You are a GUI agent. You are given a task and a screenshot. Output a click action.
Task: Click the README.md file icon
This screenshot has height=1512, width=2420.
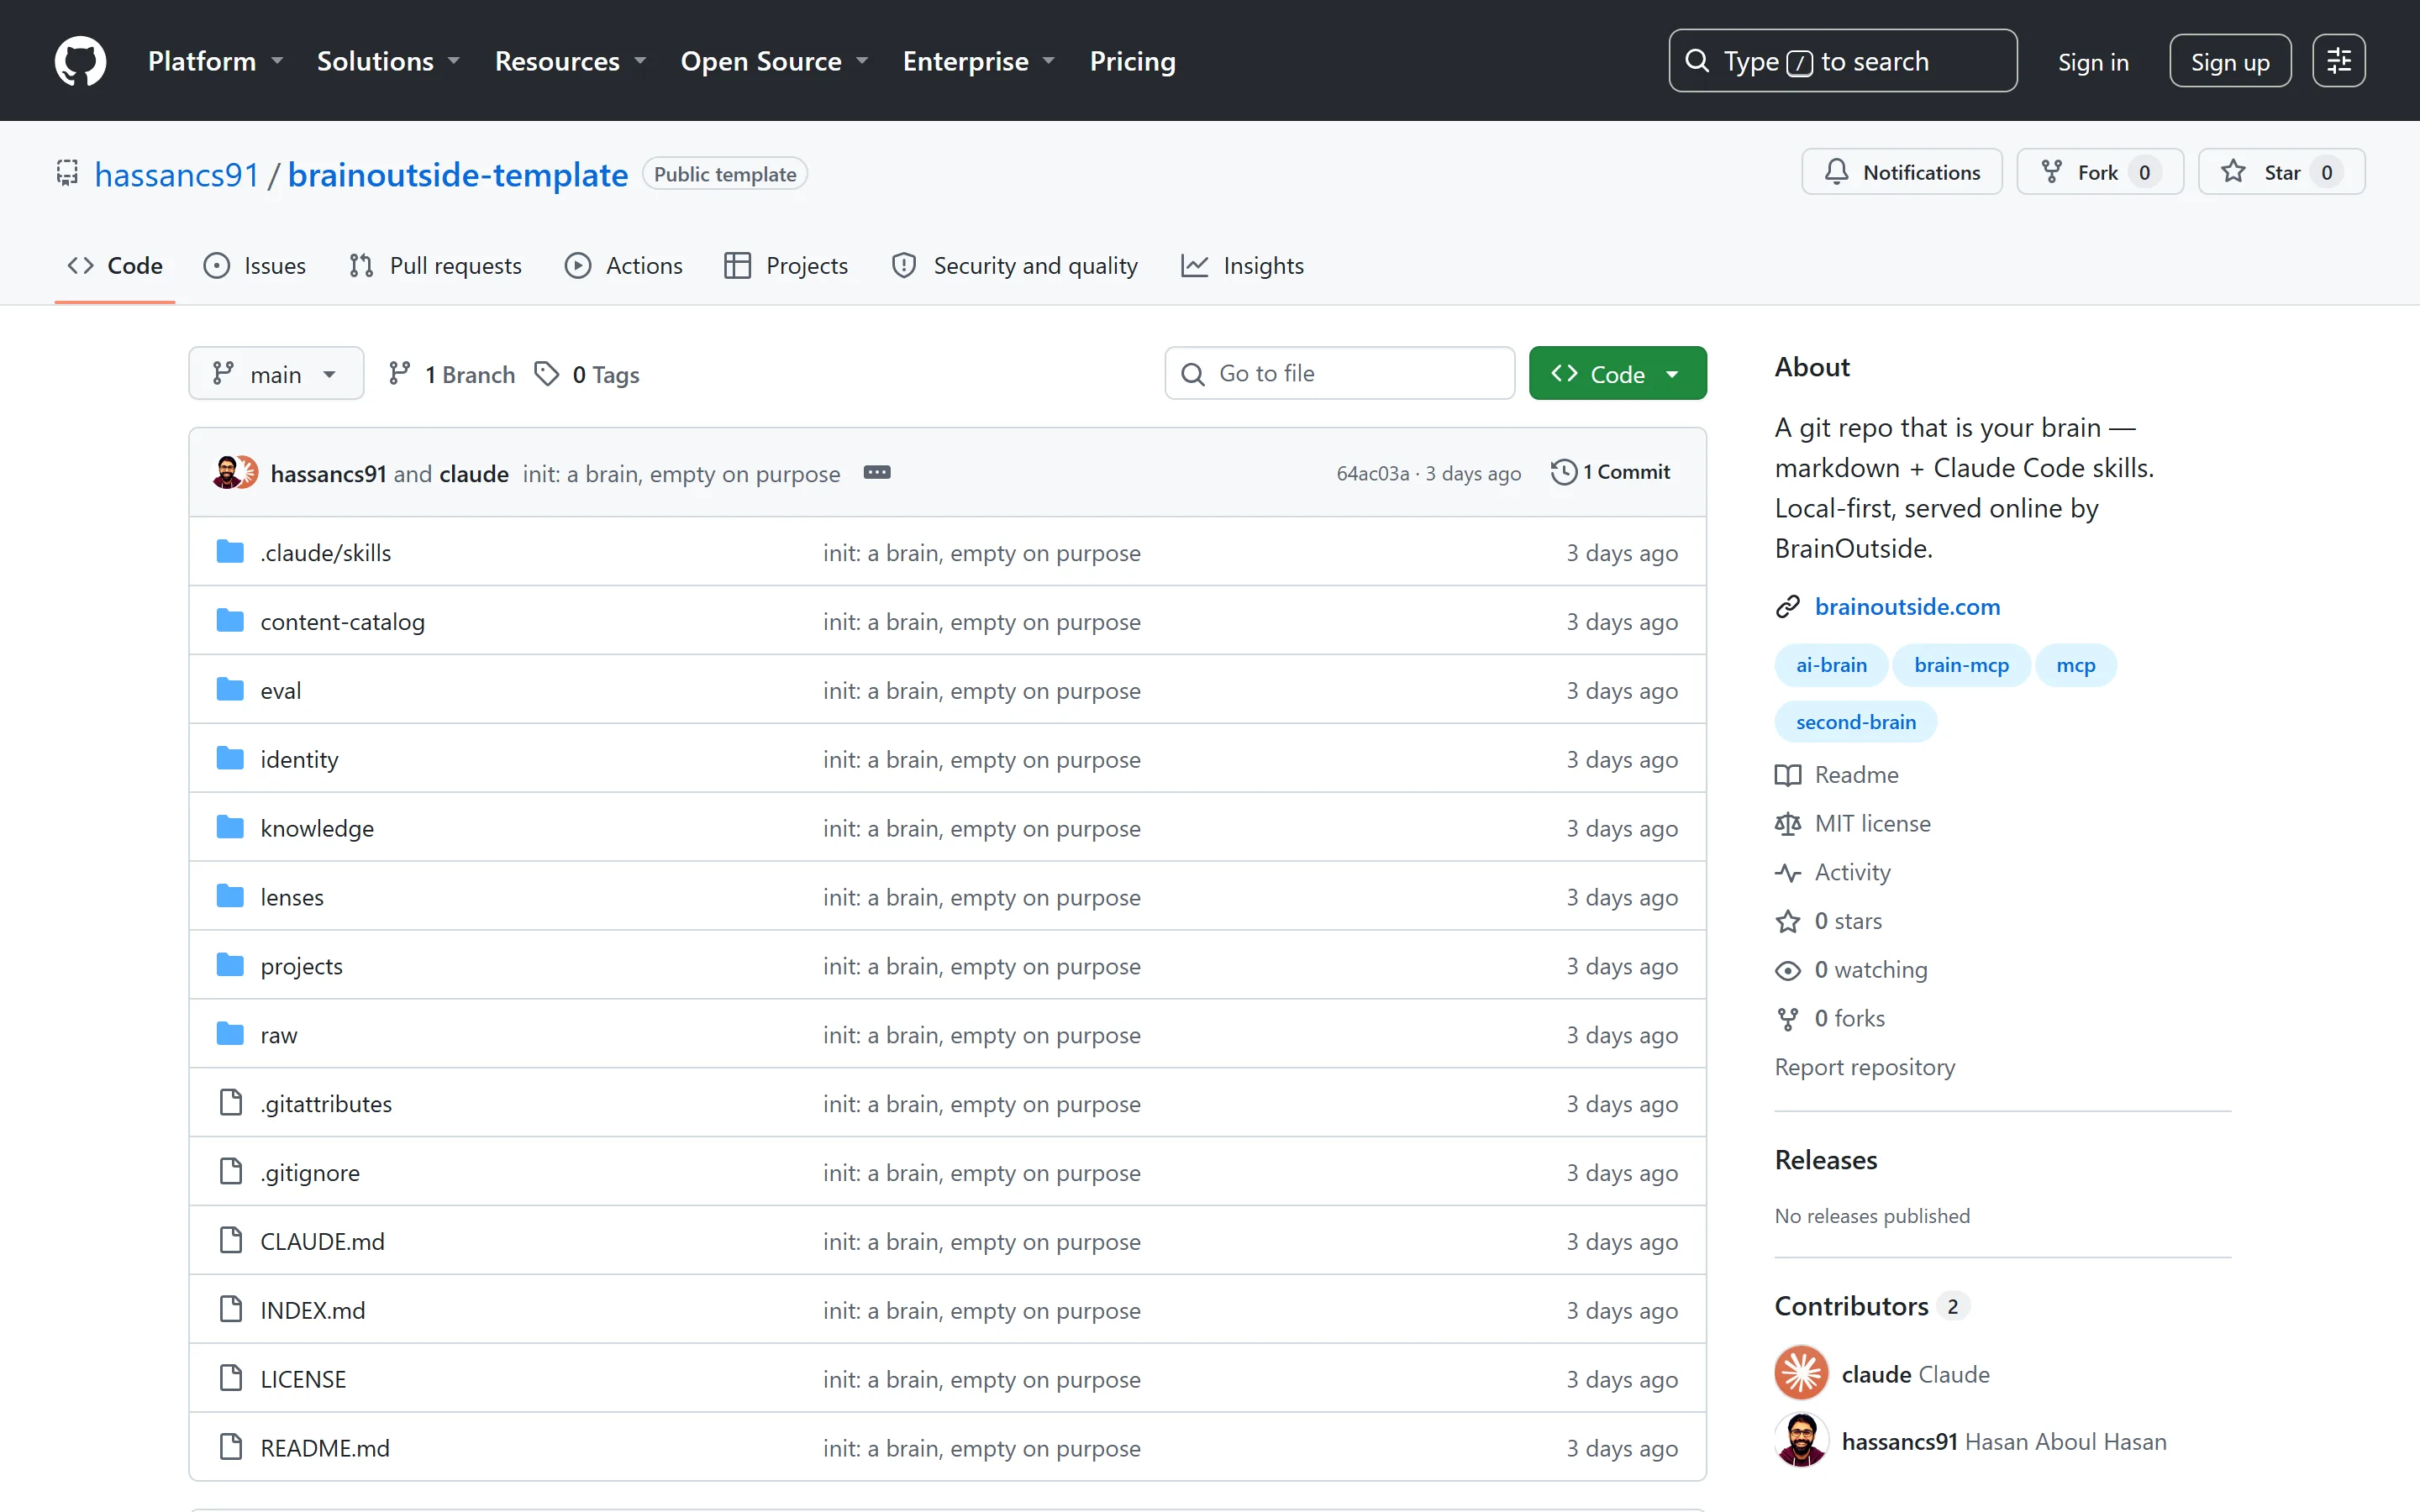point(230,1448)
